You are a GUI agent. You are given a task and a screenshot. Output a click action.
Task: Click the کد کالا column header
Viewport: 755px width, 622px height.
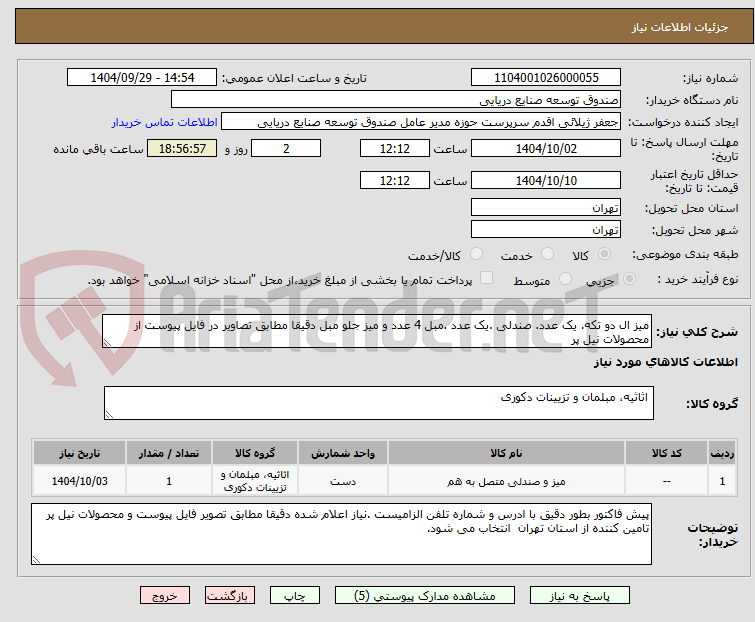point(666,453)
